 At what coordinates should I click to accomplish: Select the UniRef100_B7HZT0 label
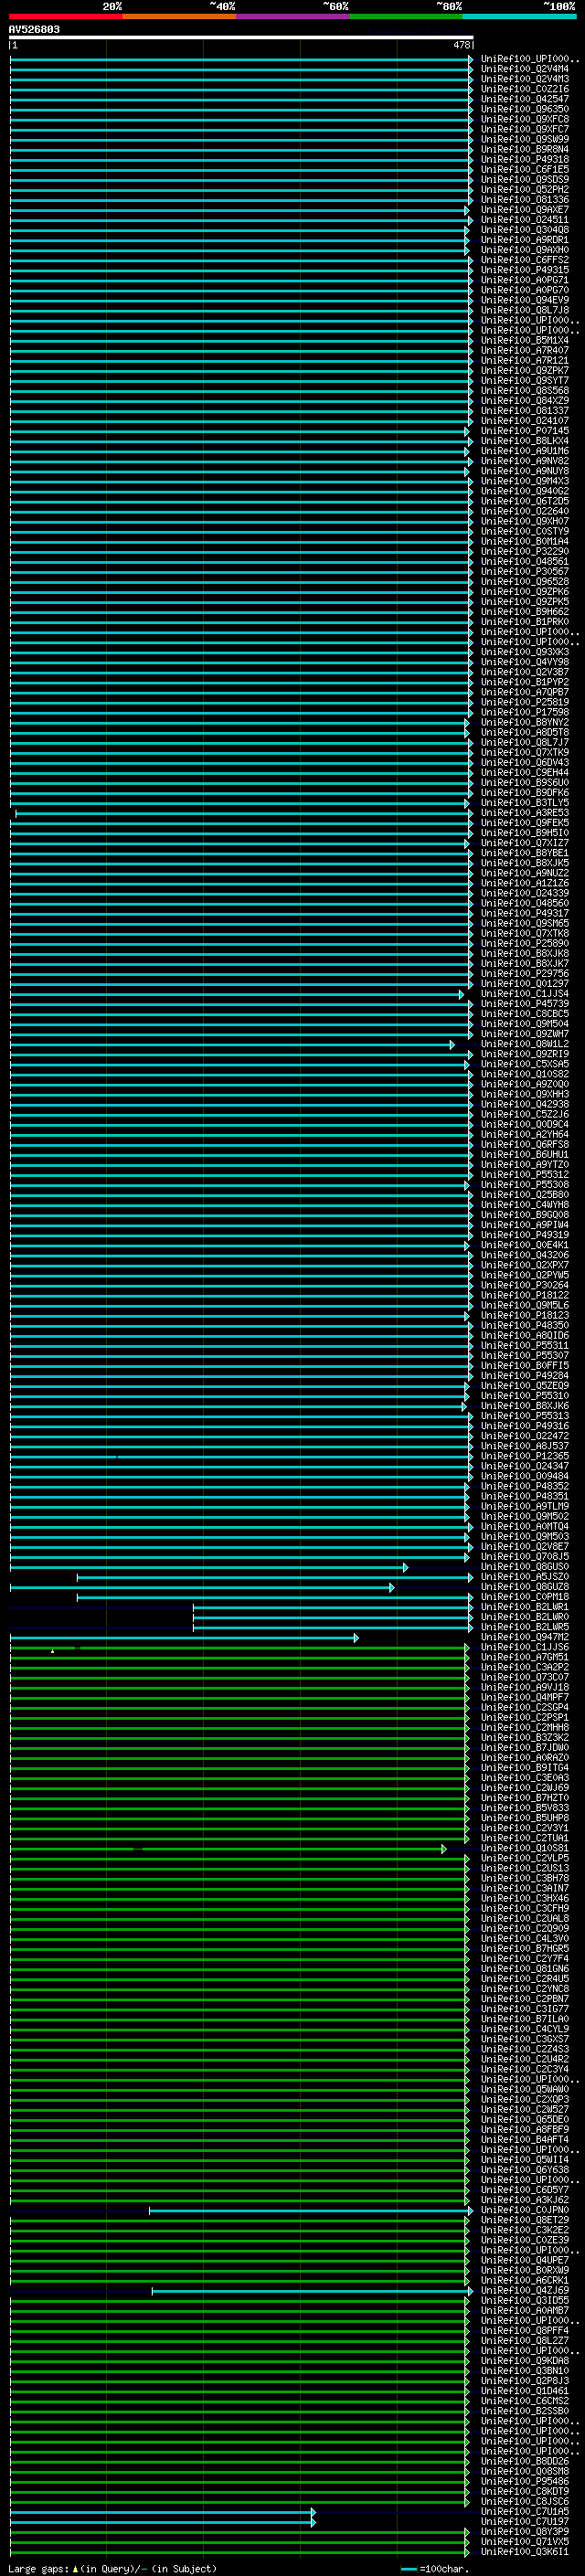click(x=524, y=1798)
